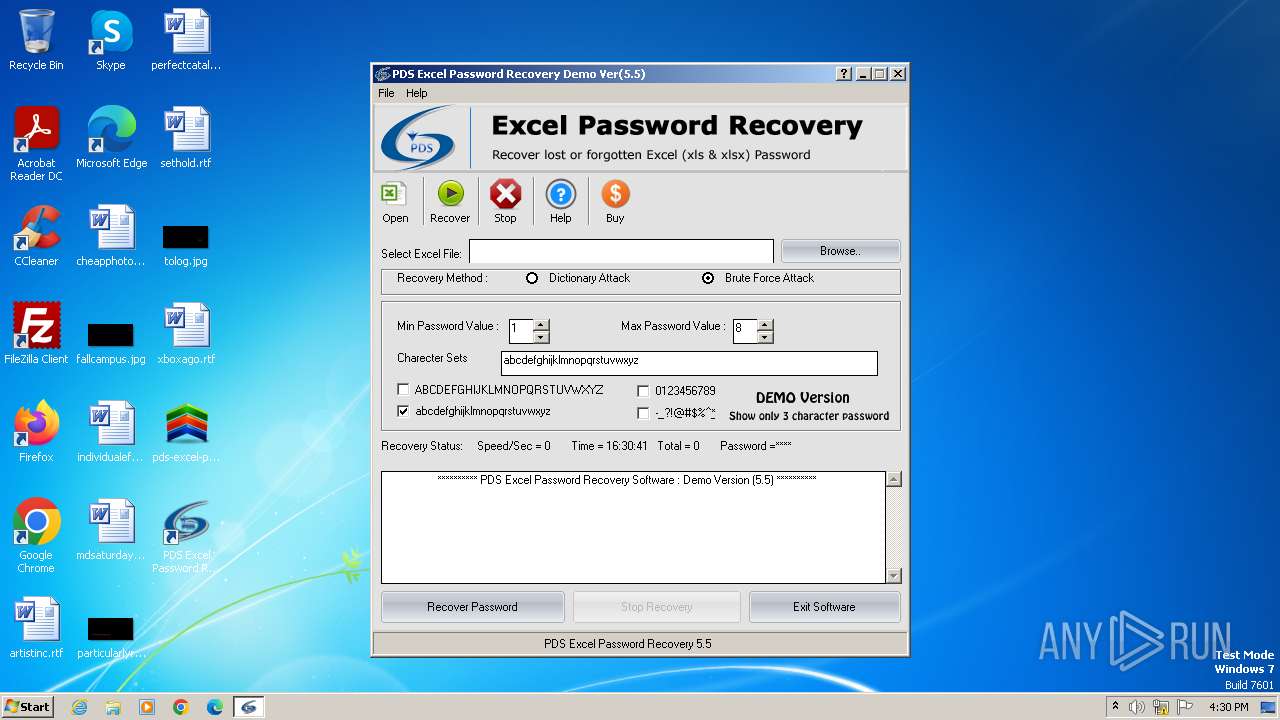Select the Dictionary Attack radio button
The height and width of the screenshot is (720, 1280).
click(x=532, y=278)
